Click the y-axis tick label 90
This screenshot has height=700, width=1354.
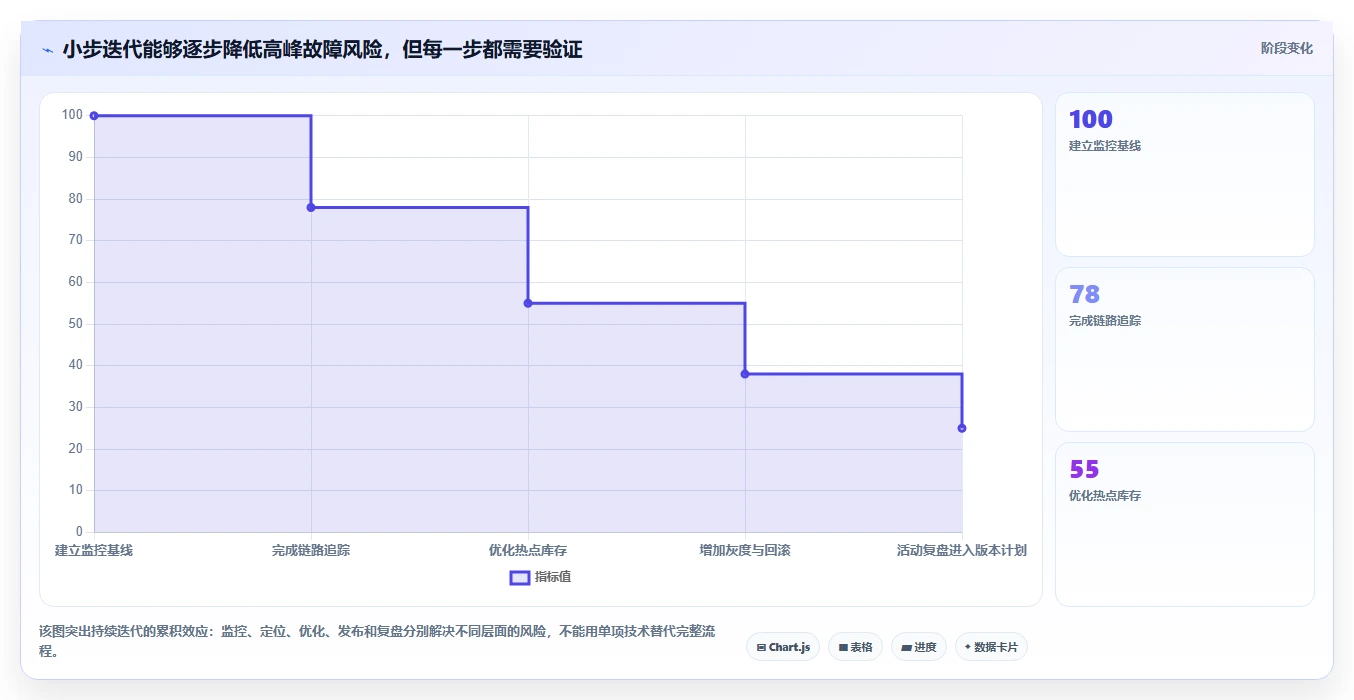tap(76, 157)
